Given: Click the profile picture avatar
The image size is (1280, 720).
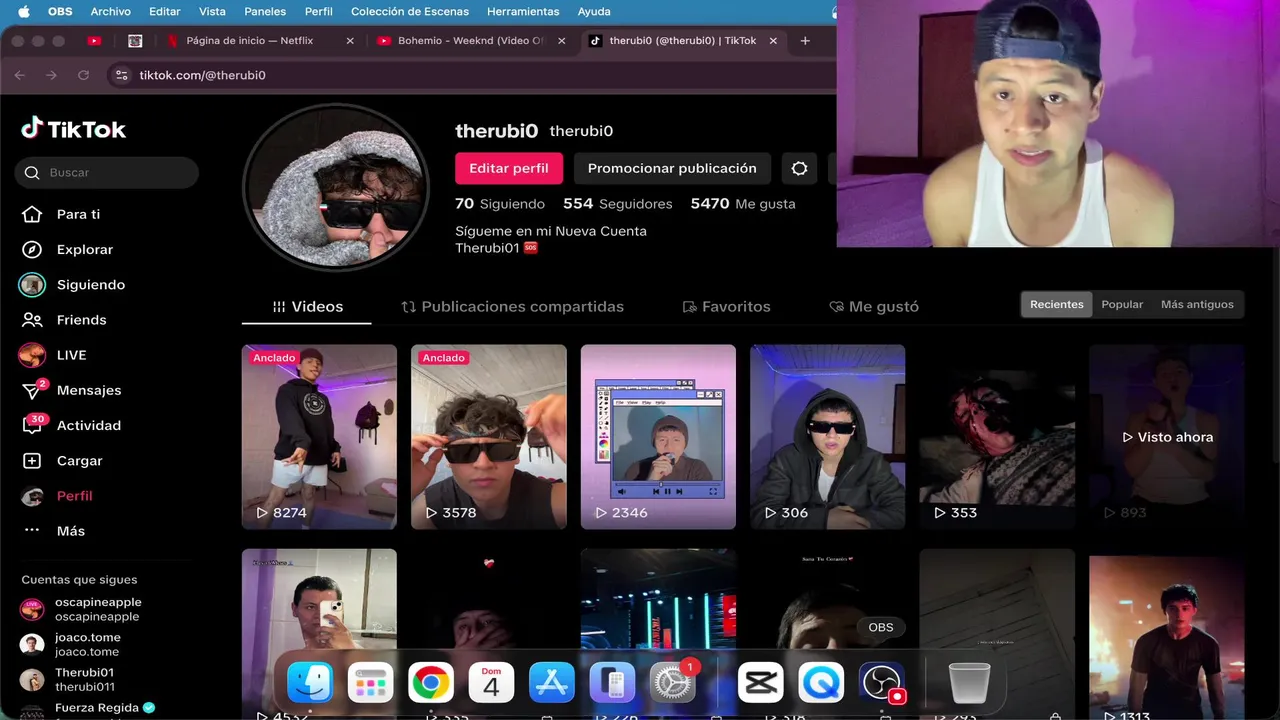Looking at the screenshot, I should click(336, 187).
